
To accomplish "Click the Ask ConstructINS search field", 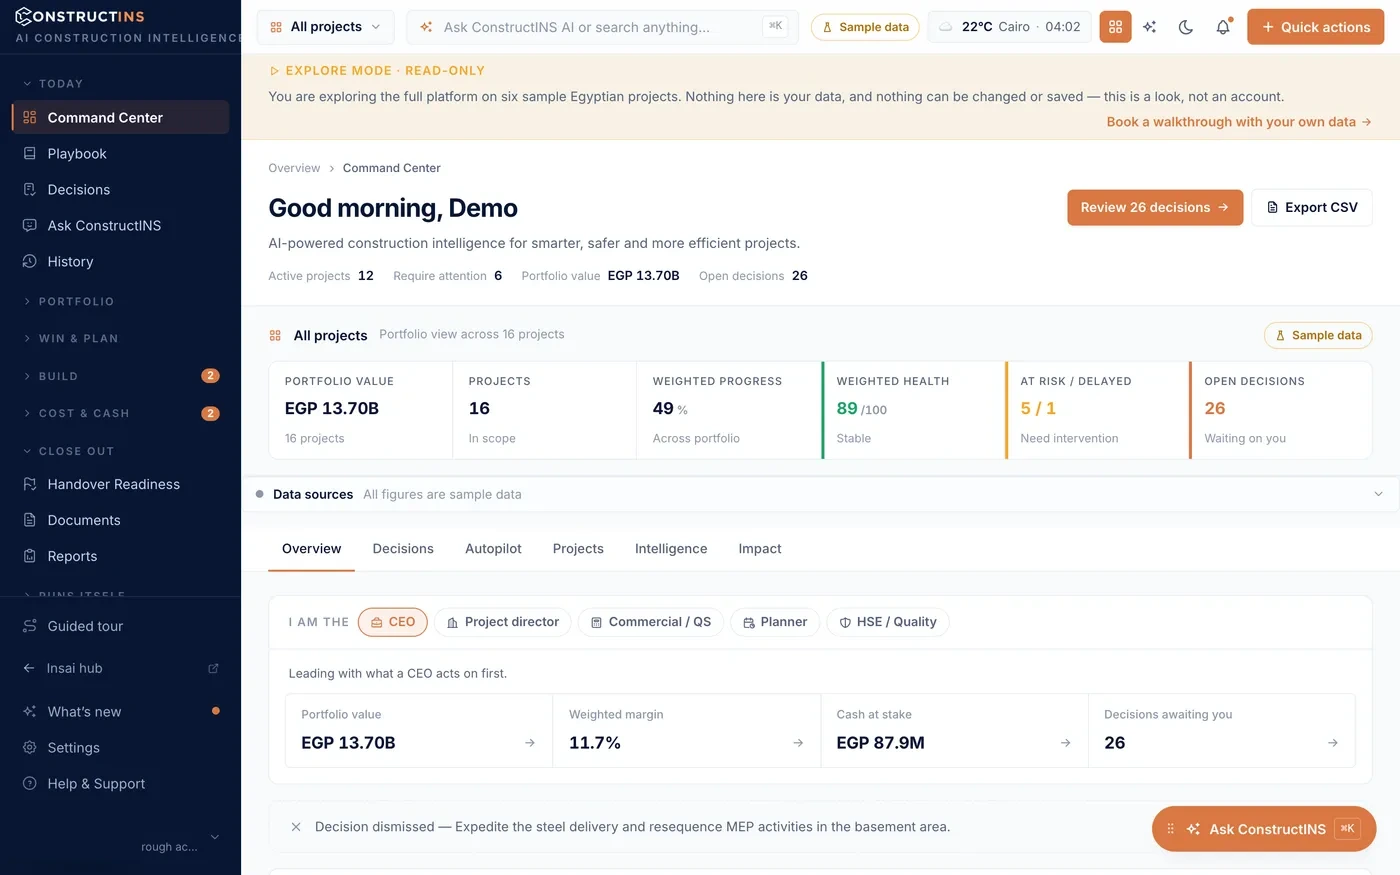I will (x=603, y=27).
